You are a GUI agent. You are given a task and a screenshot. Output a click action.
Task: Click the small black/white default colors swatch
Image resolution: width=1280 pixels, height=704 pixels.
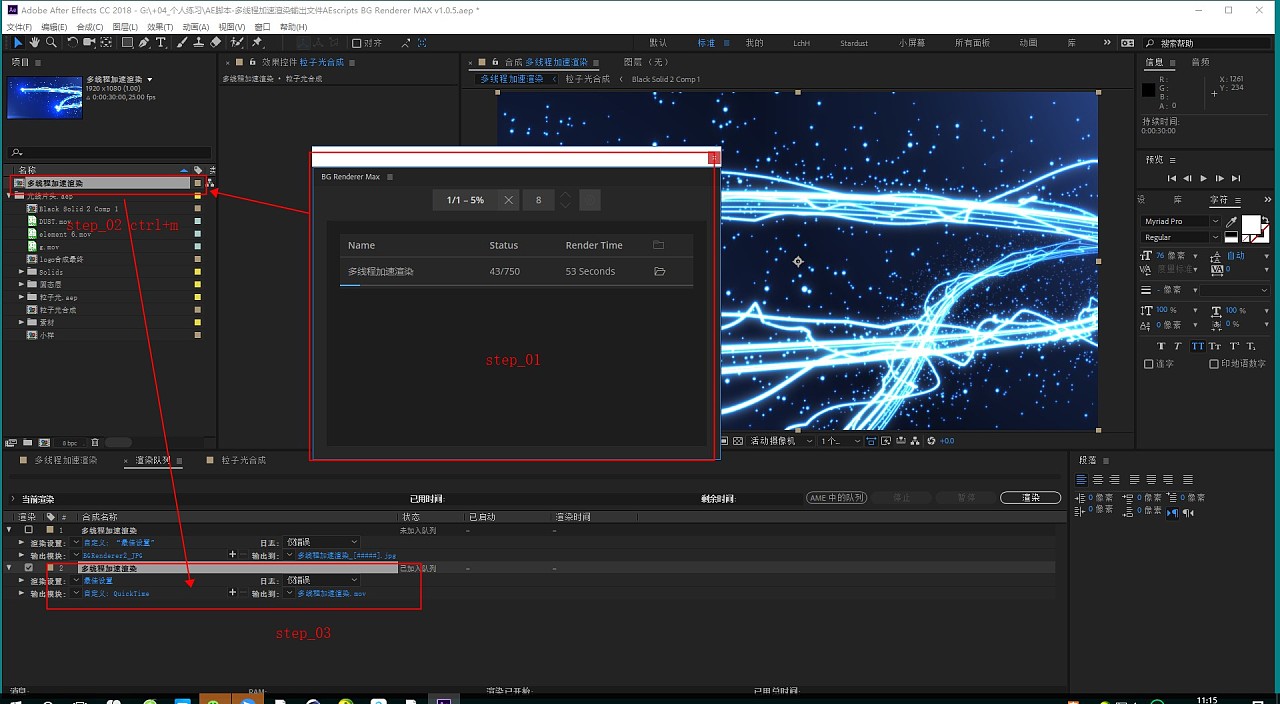(1231, 237)
